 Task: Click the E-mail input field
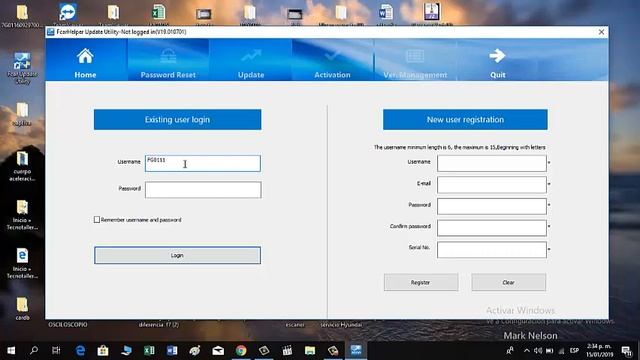point(492,184)
